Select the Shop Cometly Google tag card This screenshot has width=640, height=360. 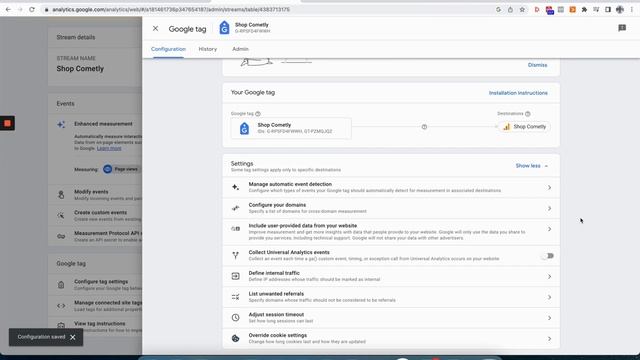[x=291, y=128]
